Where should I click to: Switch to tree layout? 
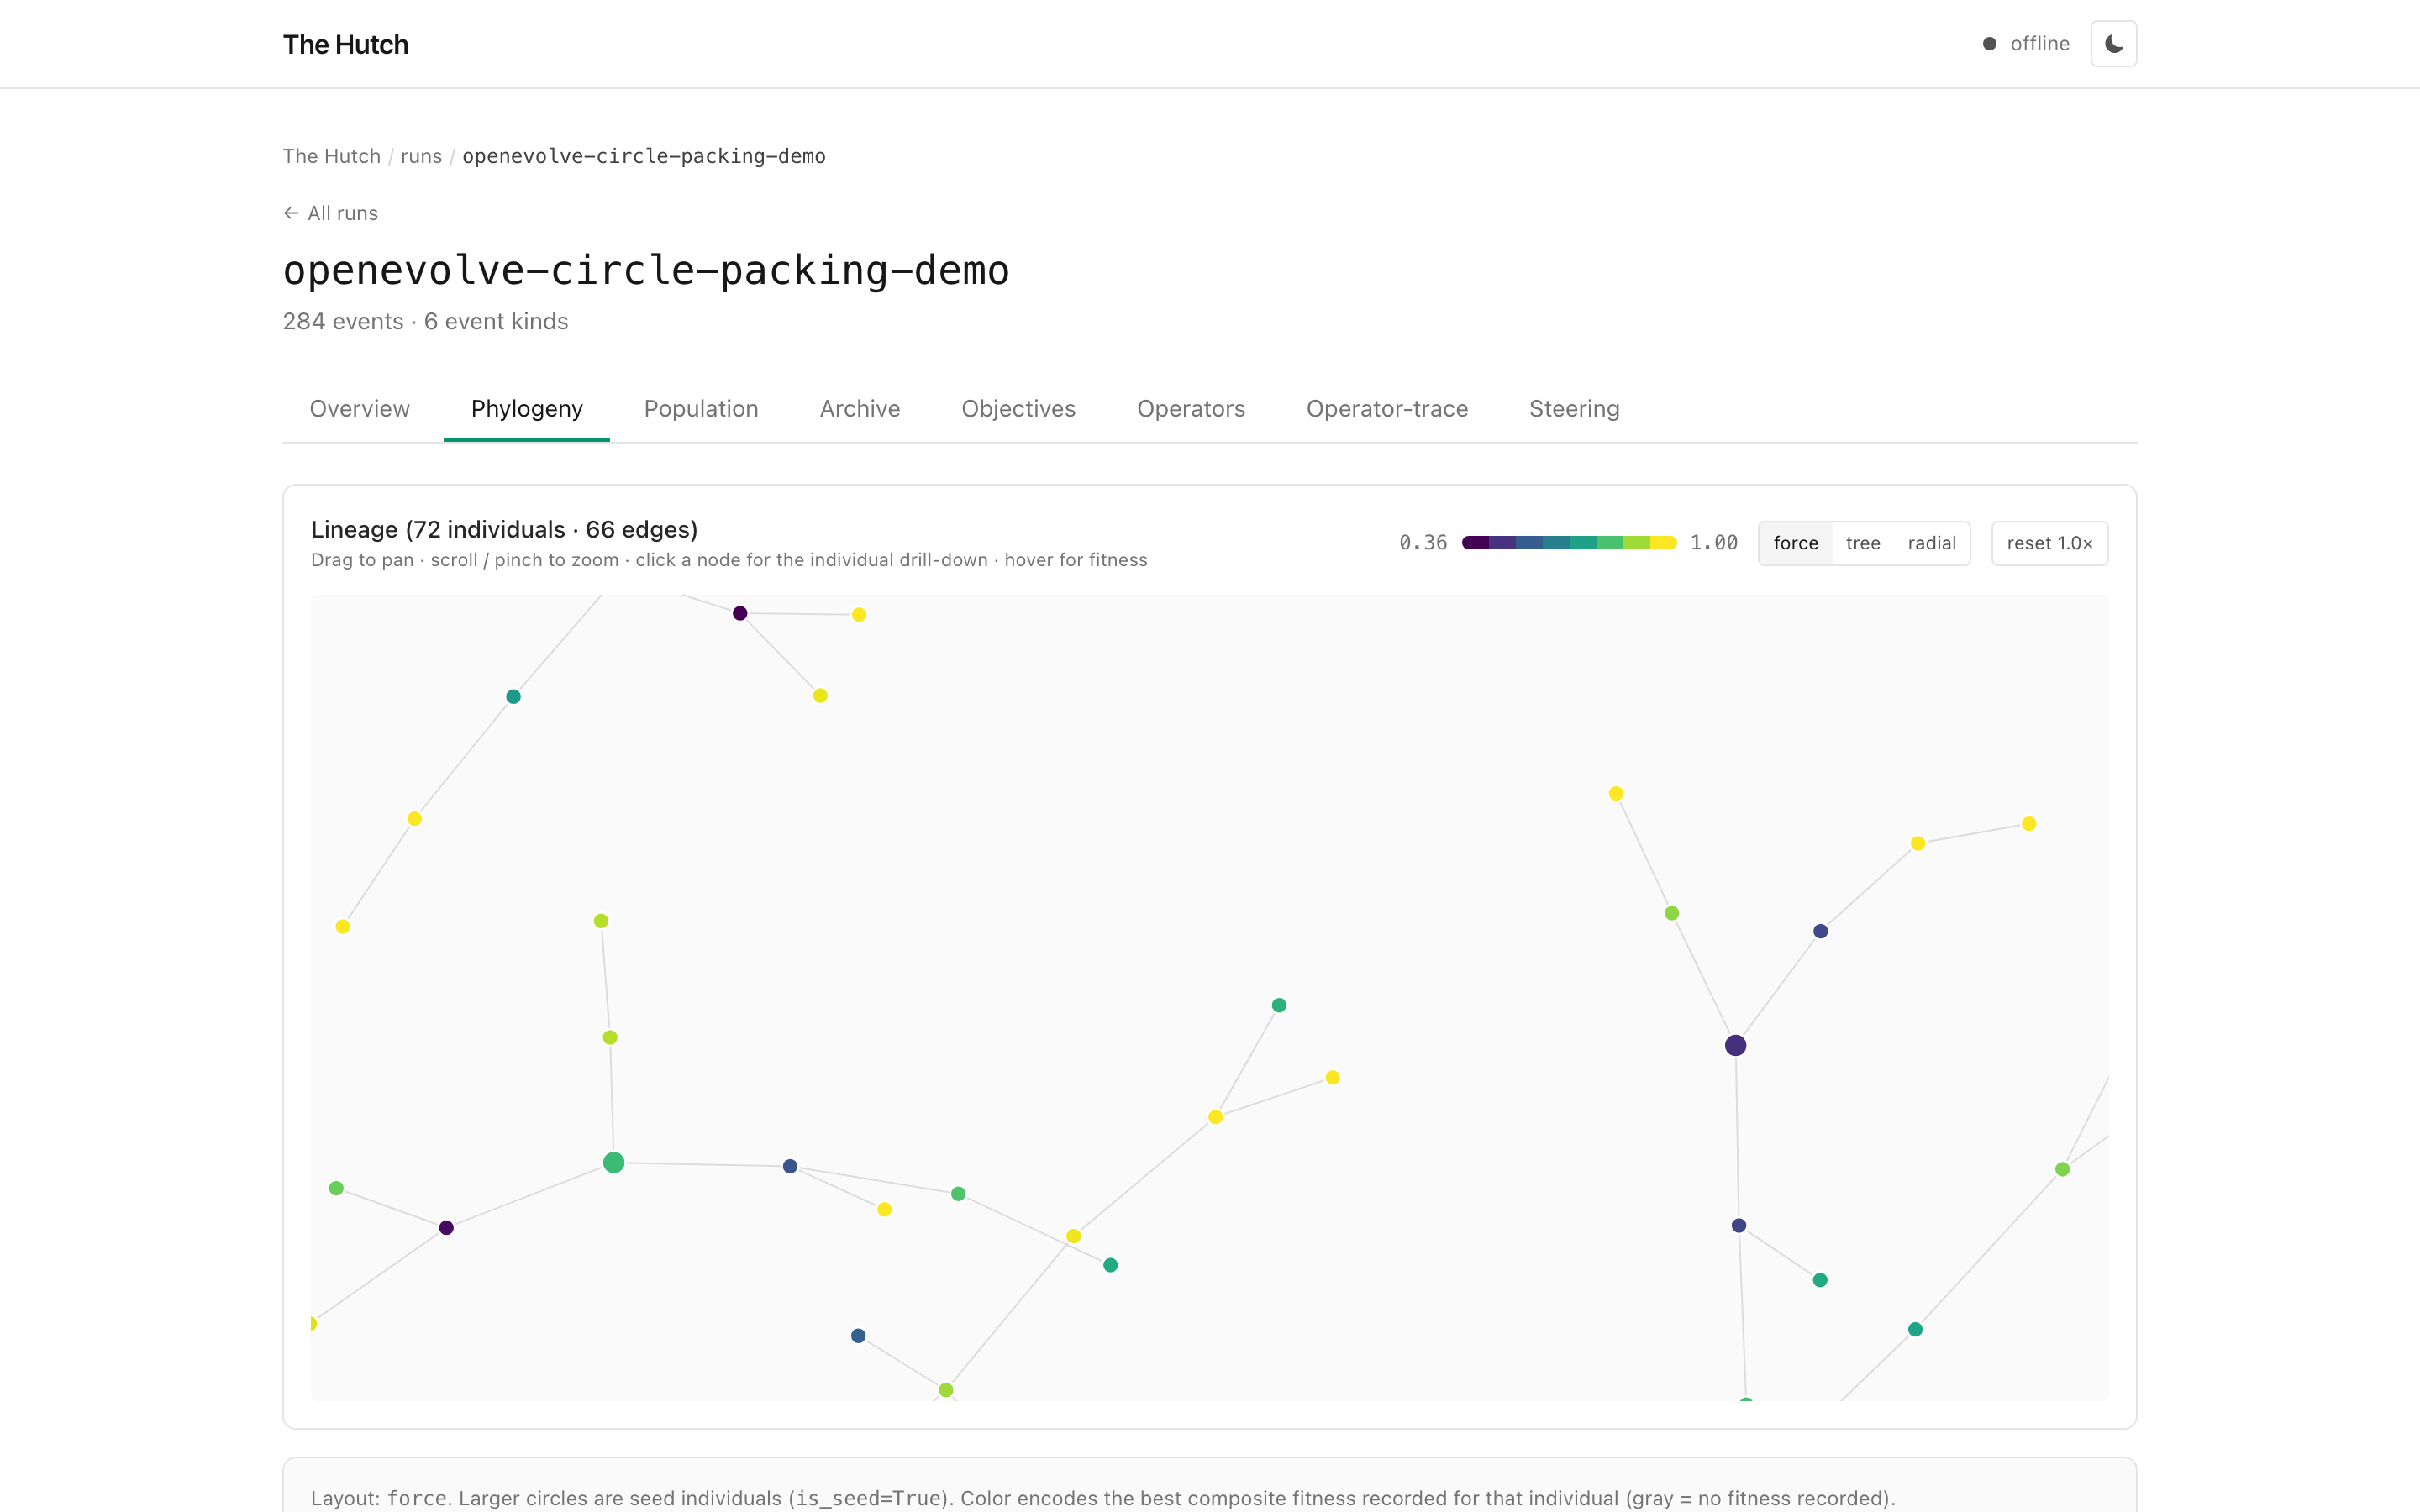pyautogui.click(x=1863, y=543)
